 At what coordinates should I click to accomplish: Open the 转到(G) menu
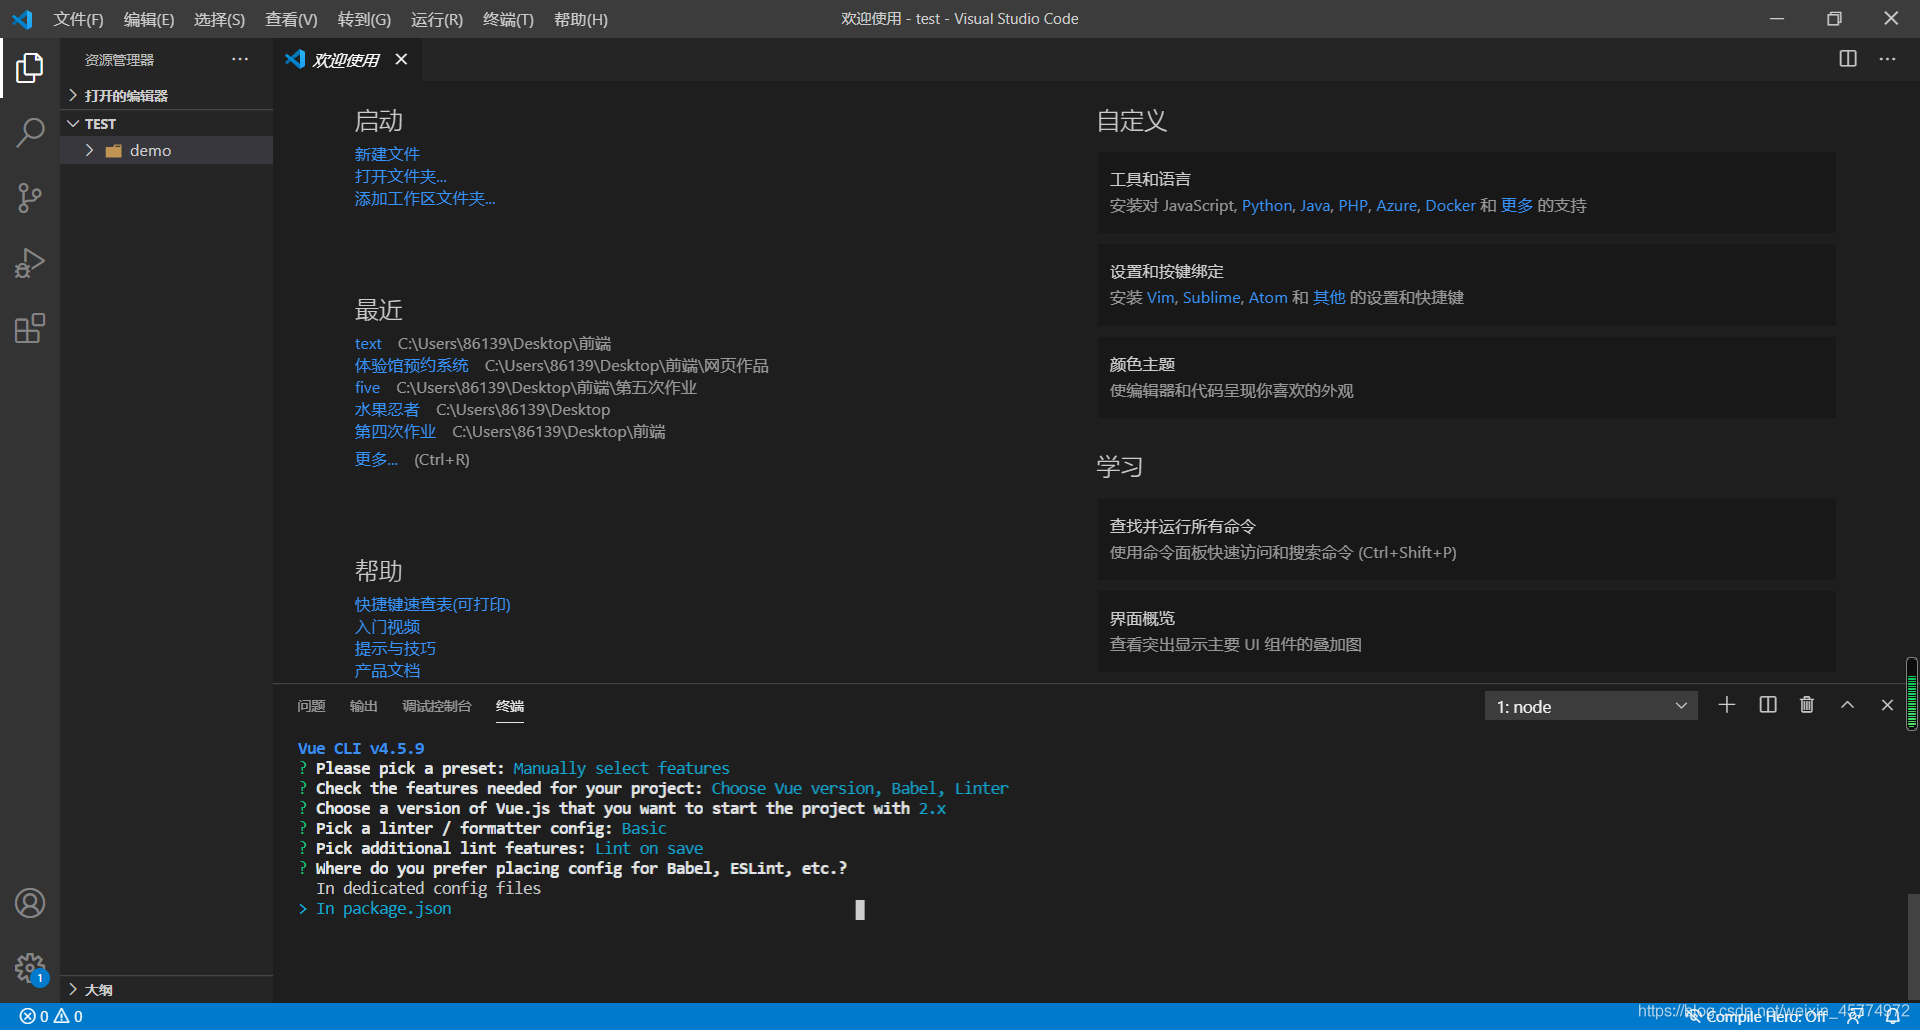pos(364,19)
